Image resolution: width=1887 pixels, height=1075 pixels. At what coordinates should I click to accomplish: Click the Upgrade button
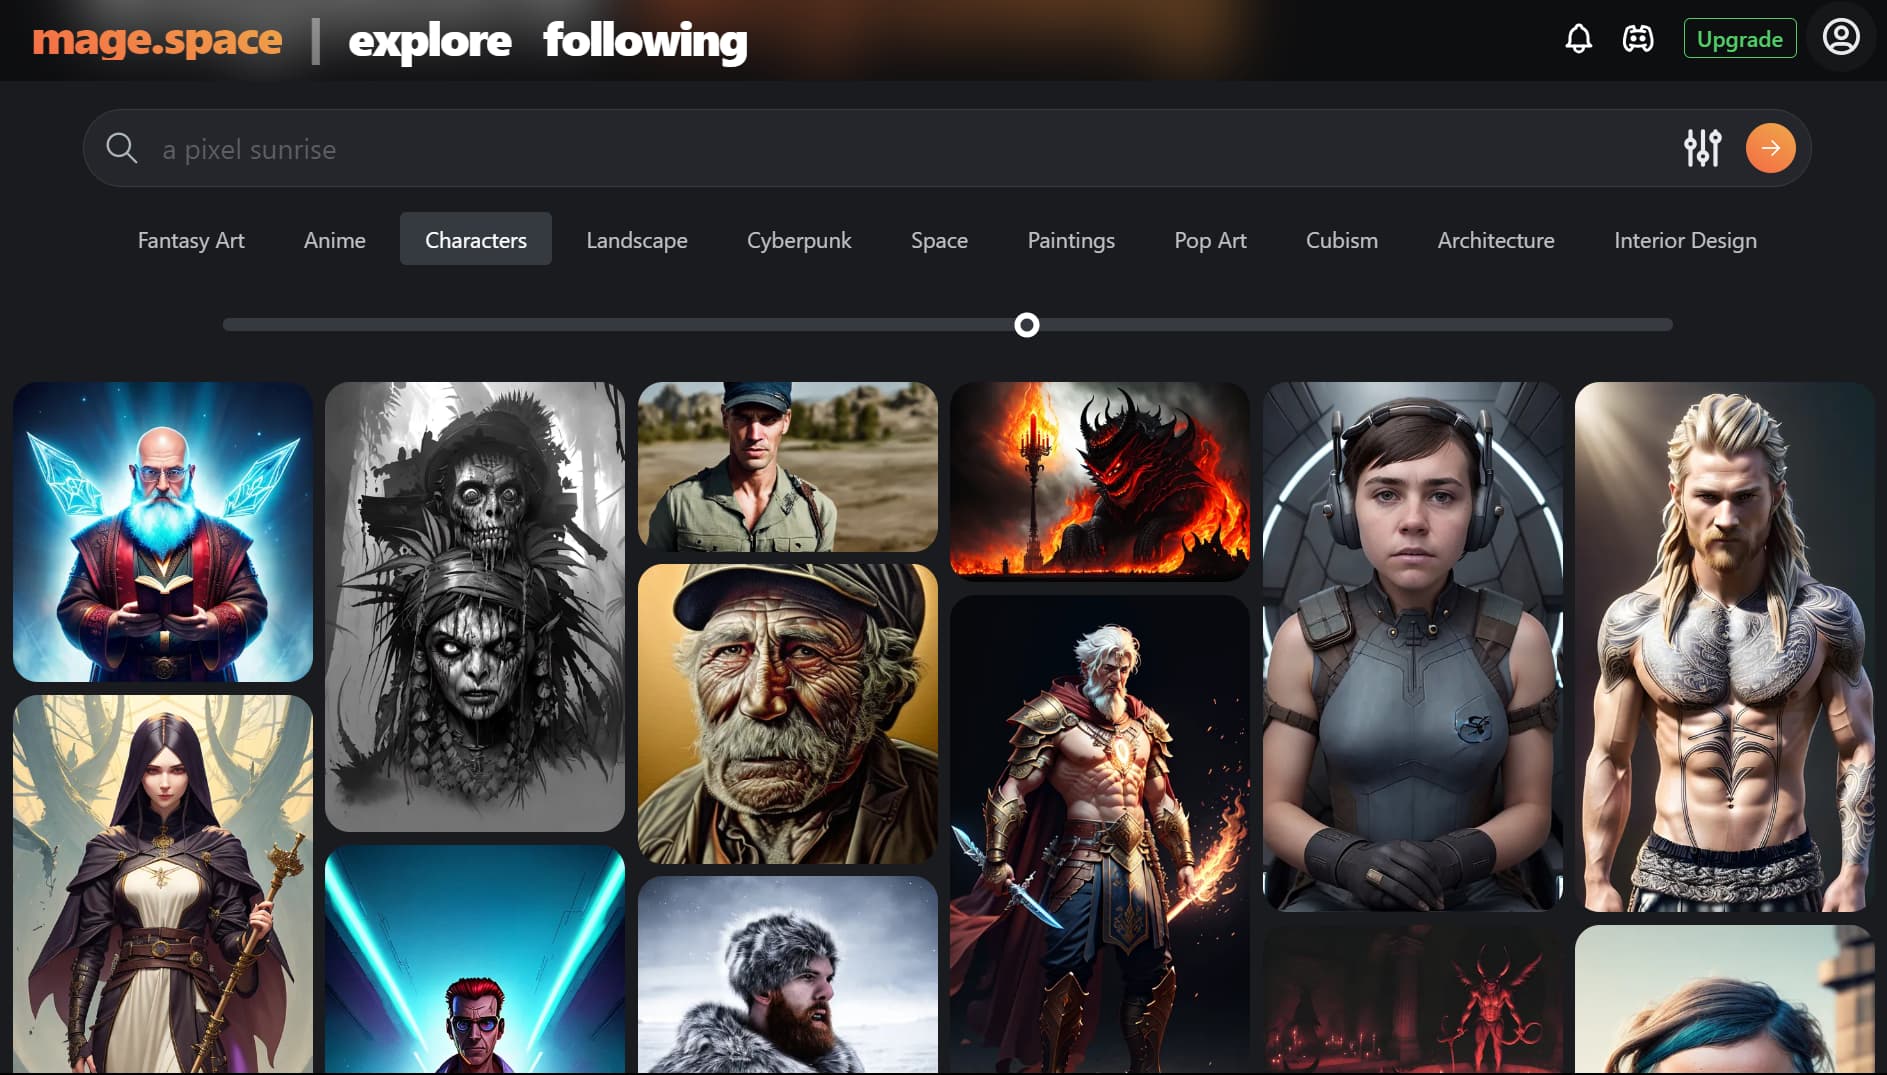tap(1739, 39)
